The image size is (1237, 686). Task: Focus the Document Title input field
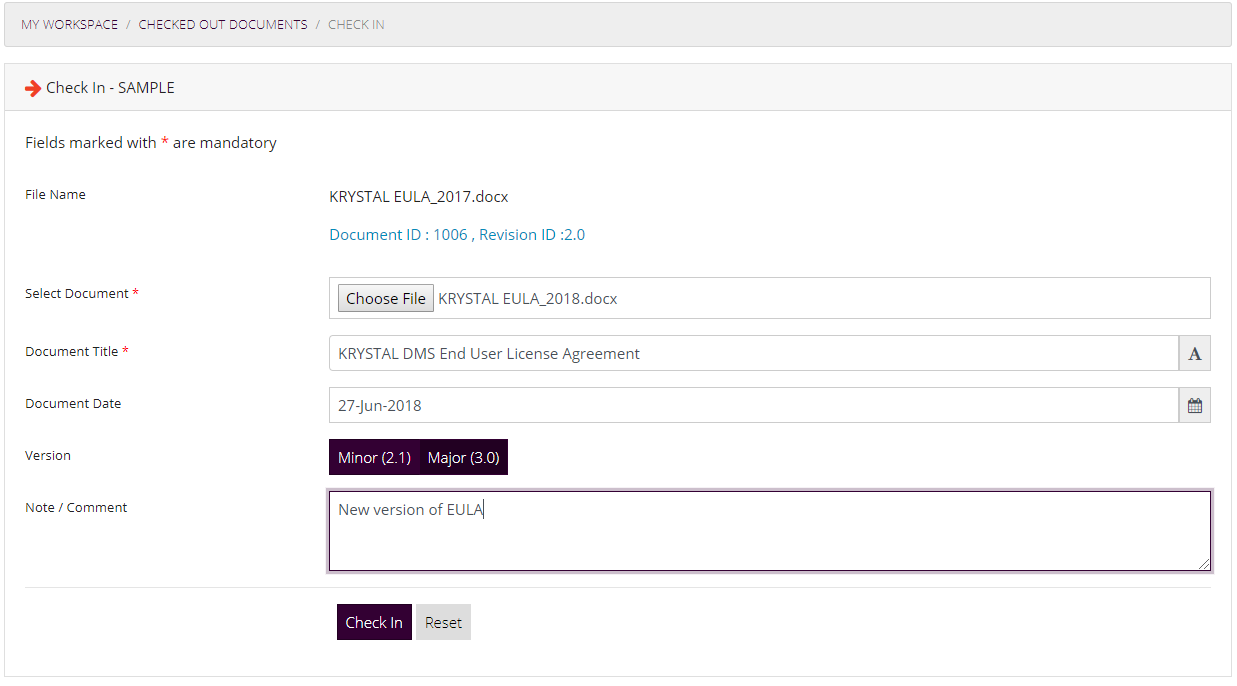[x=754, y=353]
